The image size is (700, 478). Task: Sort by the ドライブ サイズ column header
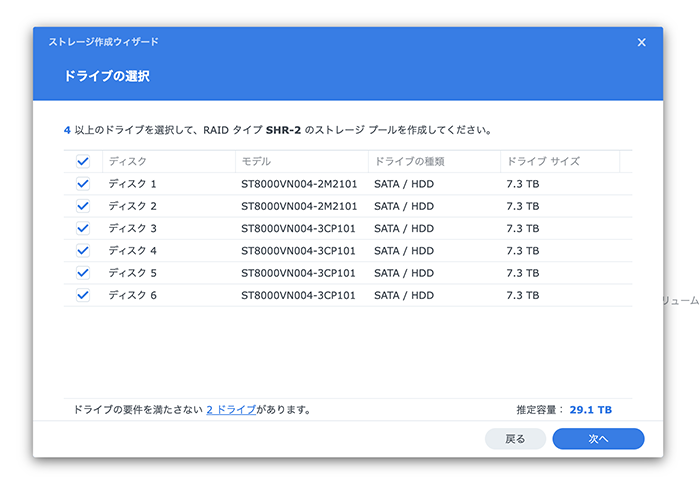tap(560, 161)
